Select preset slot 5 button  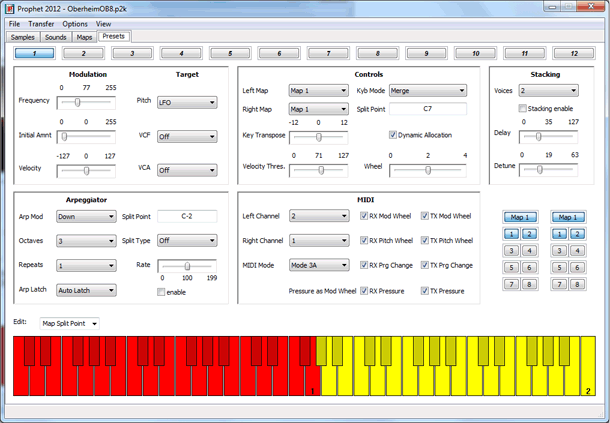[x=230, y=53]
